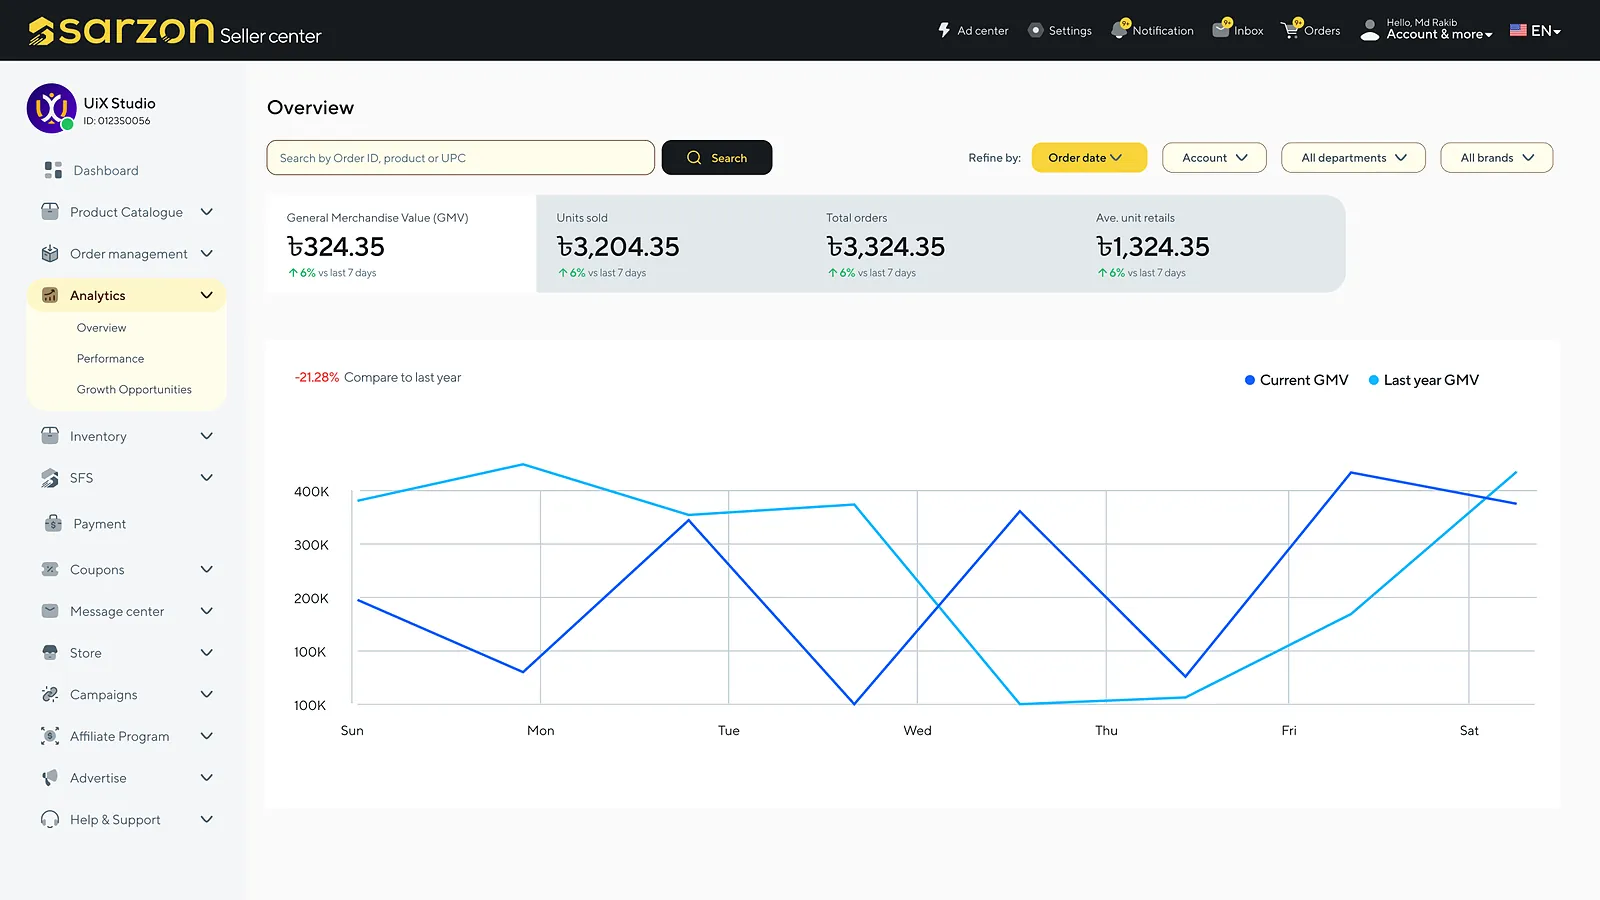Click the Product Catalogue box icon

[50, 212]
